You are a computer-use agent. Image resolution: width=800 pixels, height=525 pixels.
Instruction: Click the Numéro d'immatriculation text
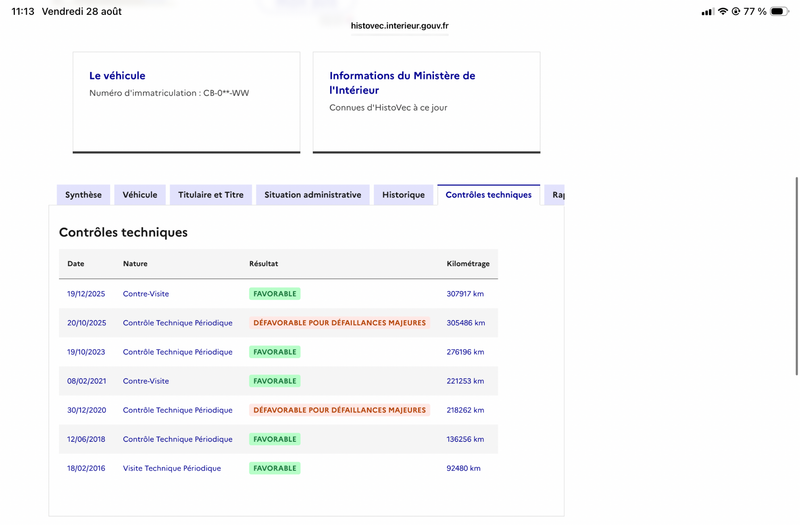click(x=169, y=93)
